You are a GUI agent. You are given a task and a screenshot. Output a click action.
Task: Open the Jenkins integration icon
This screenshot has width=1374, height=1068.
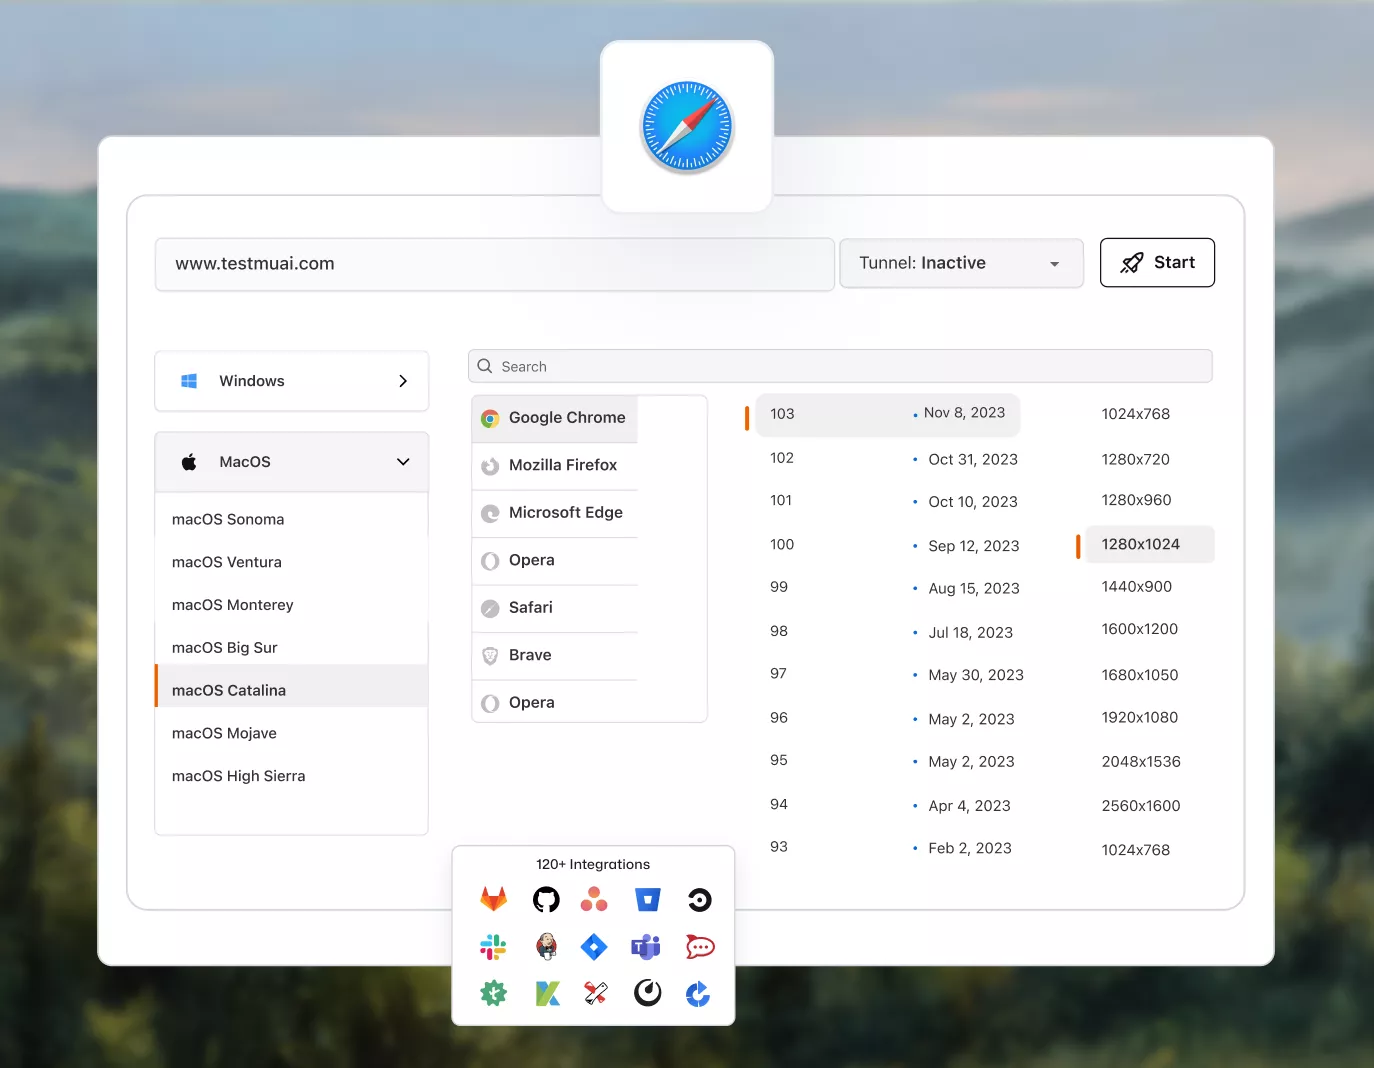point(546,946)
